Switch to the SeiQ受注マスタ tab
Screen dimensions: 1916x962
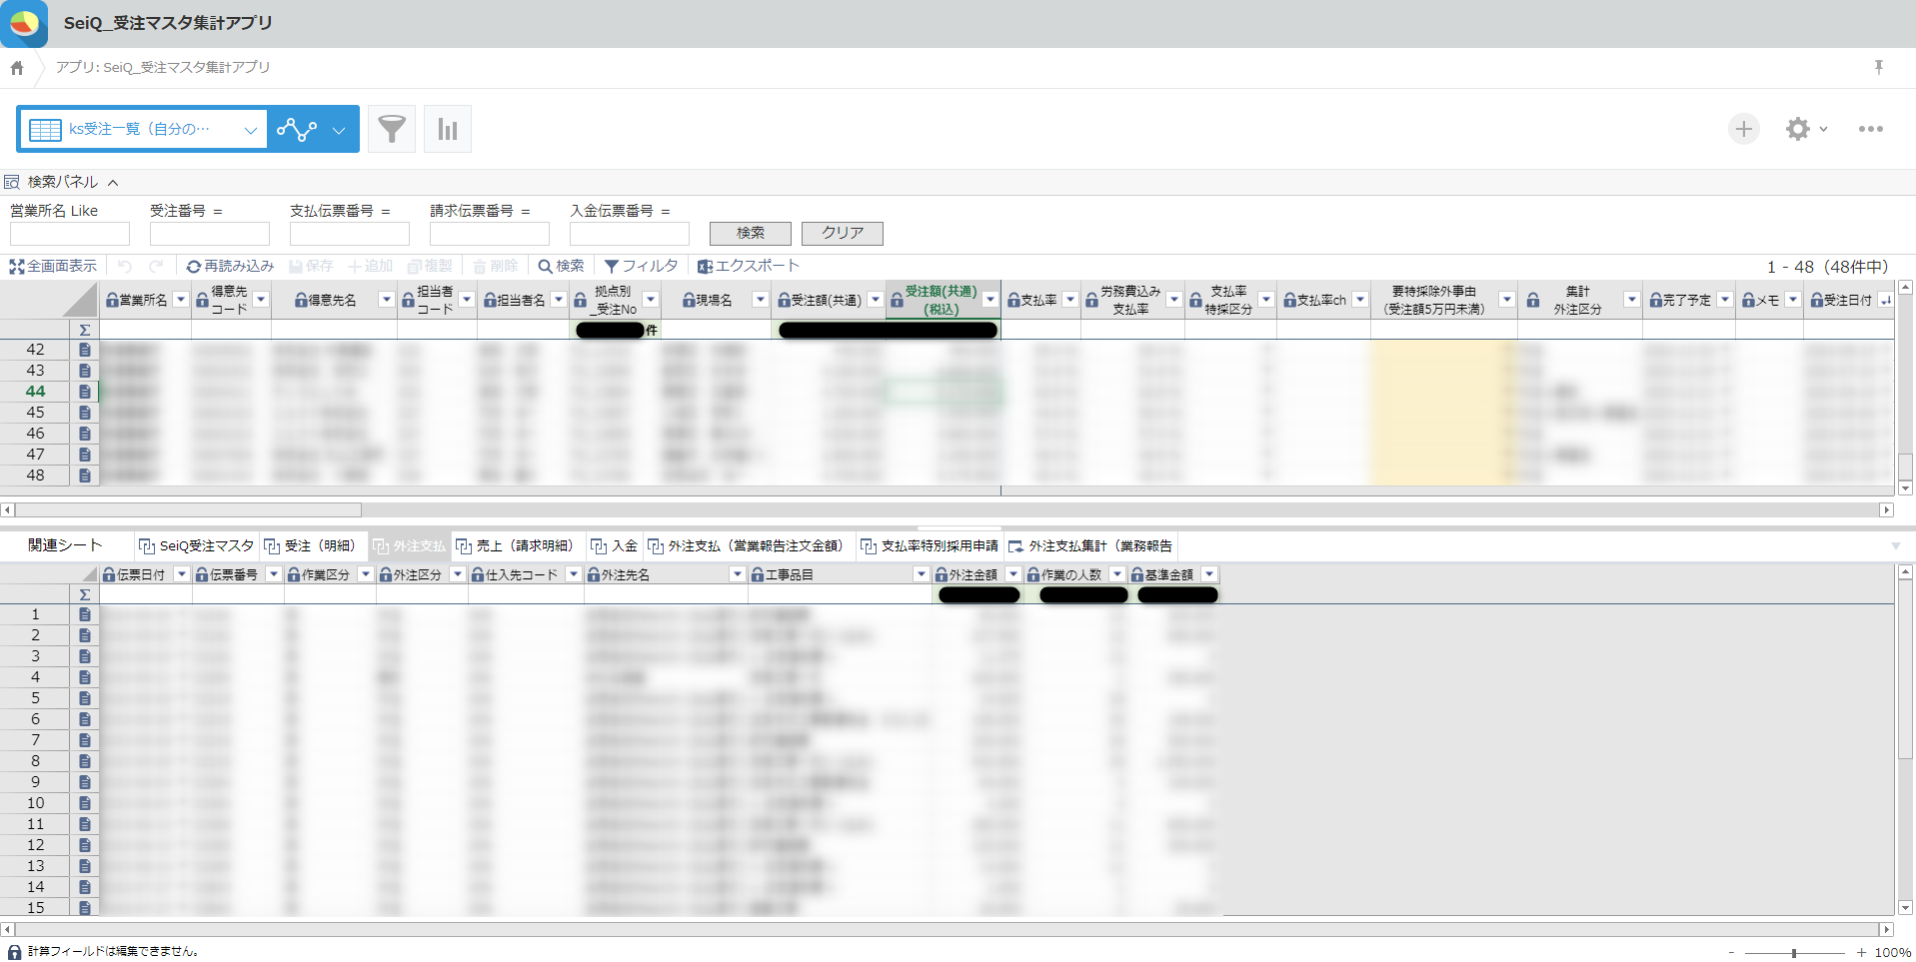click(x=196, y=546)
